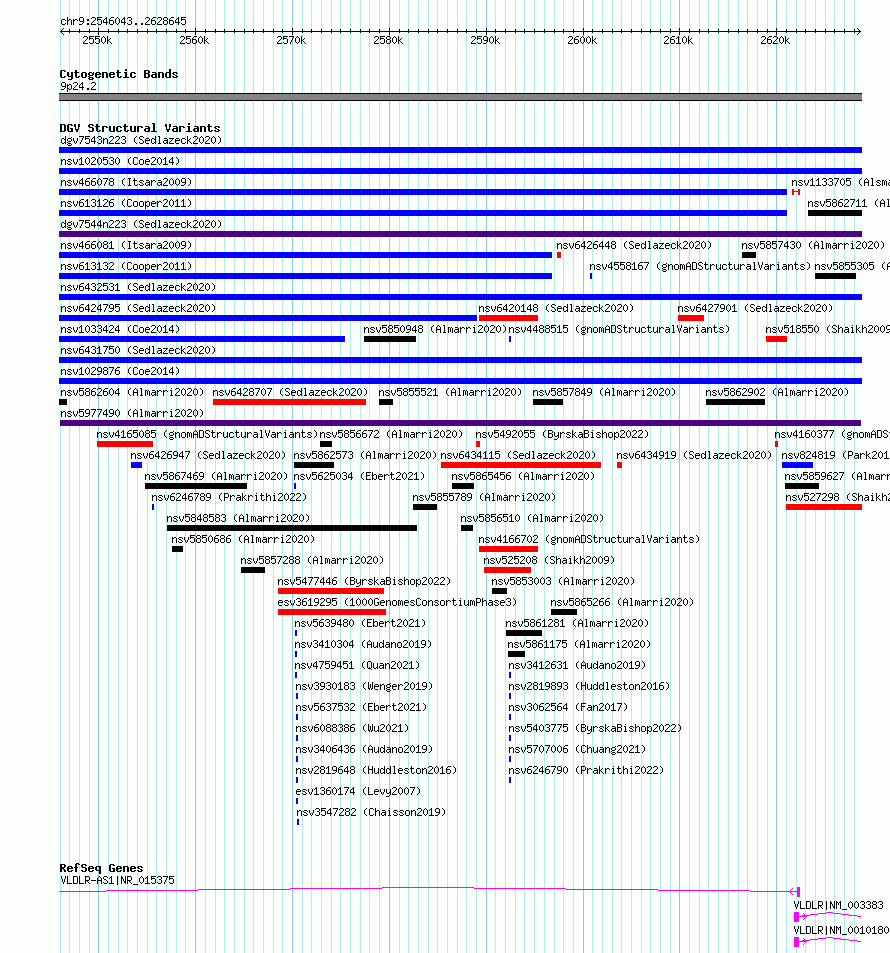Select nsv5857288 (Almarri2020) label
The height and width of the screenshot is (953, 890).
pos(312,560)
